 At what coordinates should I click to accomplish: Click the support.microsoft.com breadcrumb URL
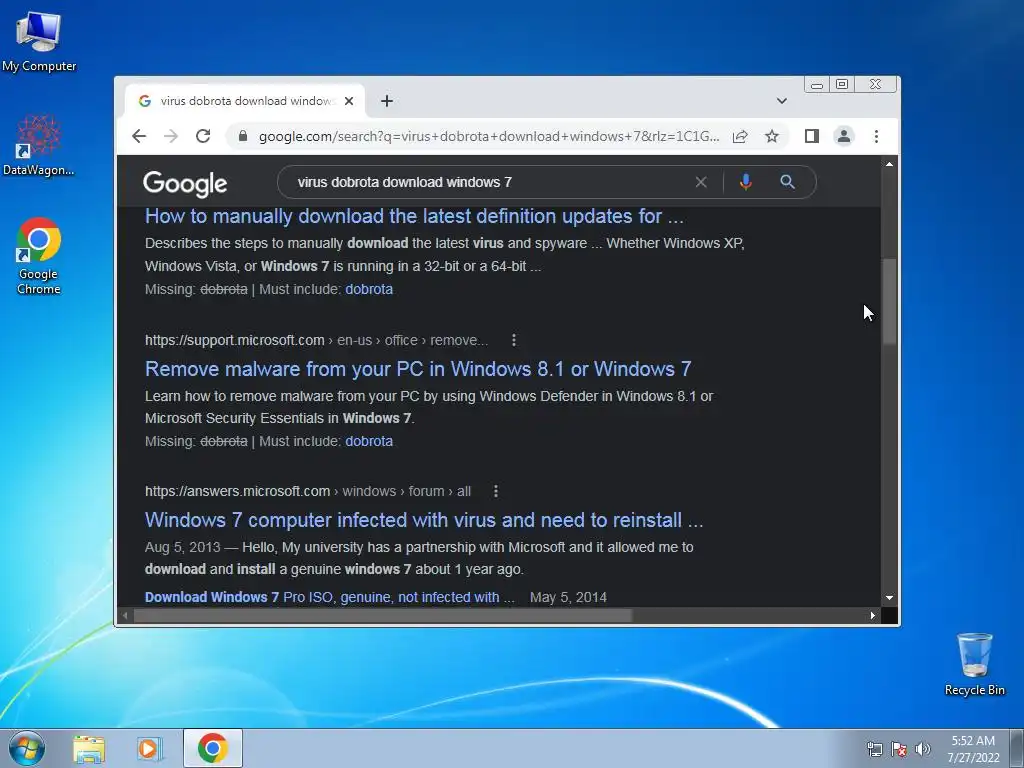[x=316, y=340]
